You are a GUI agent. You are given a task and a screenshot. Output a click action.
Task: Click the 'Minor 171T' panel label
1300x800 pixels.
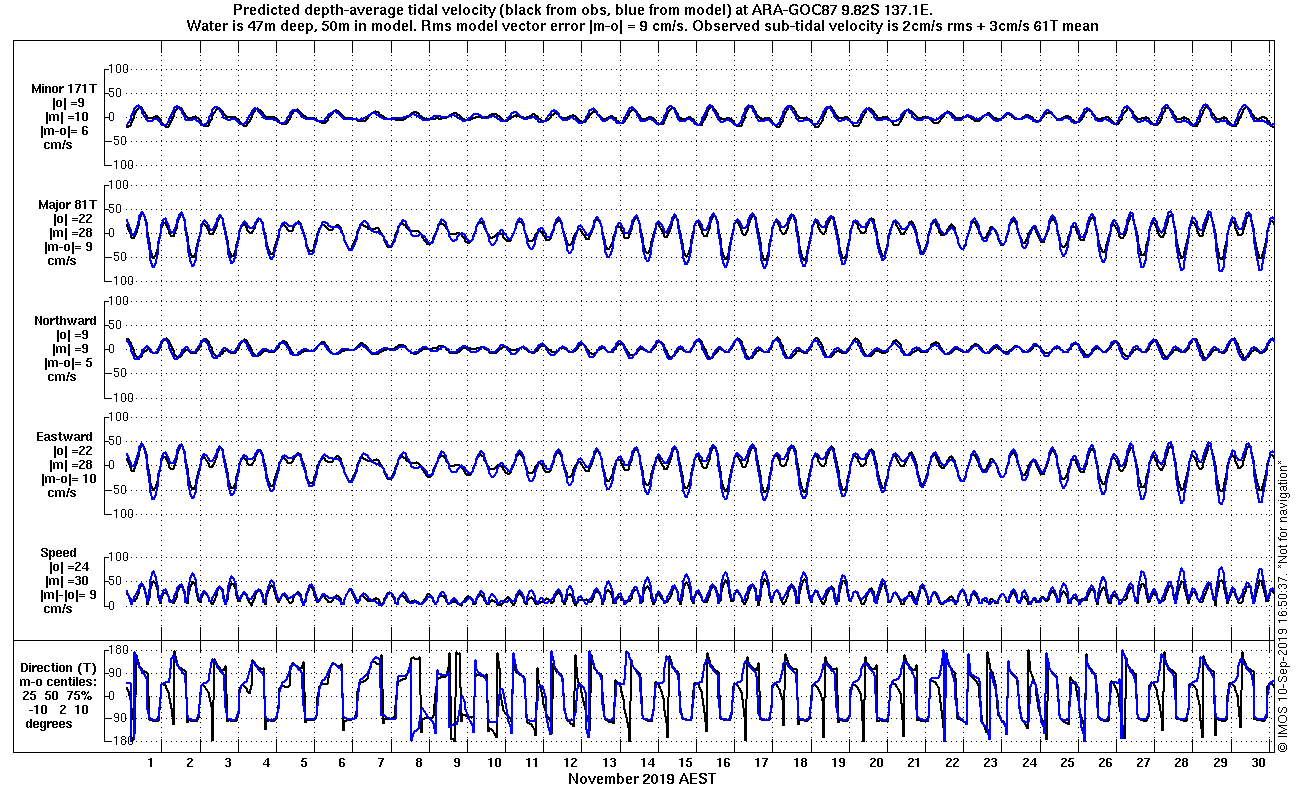click(64, 89)
